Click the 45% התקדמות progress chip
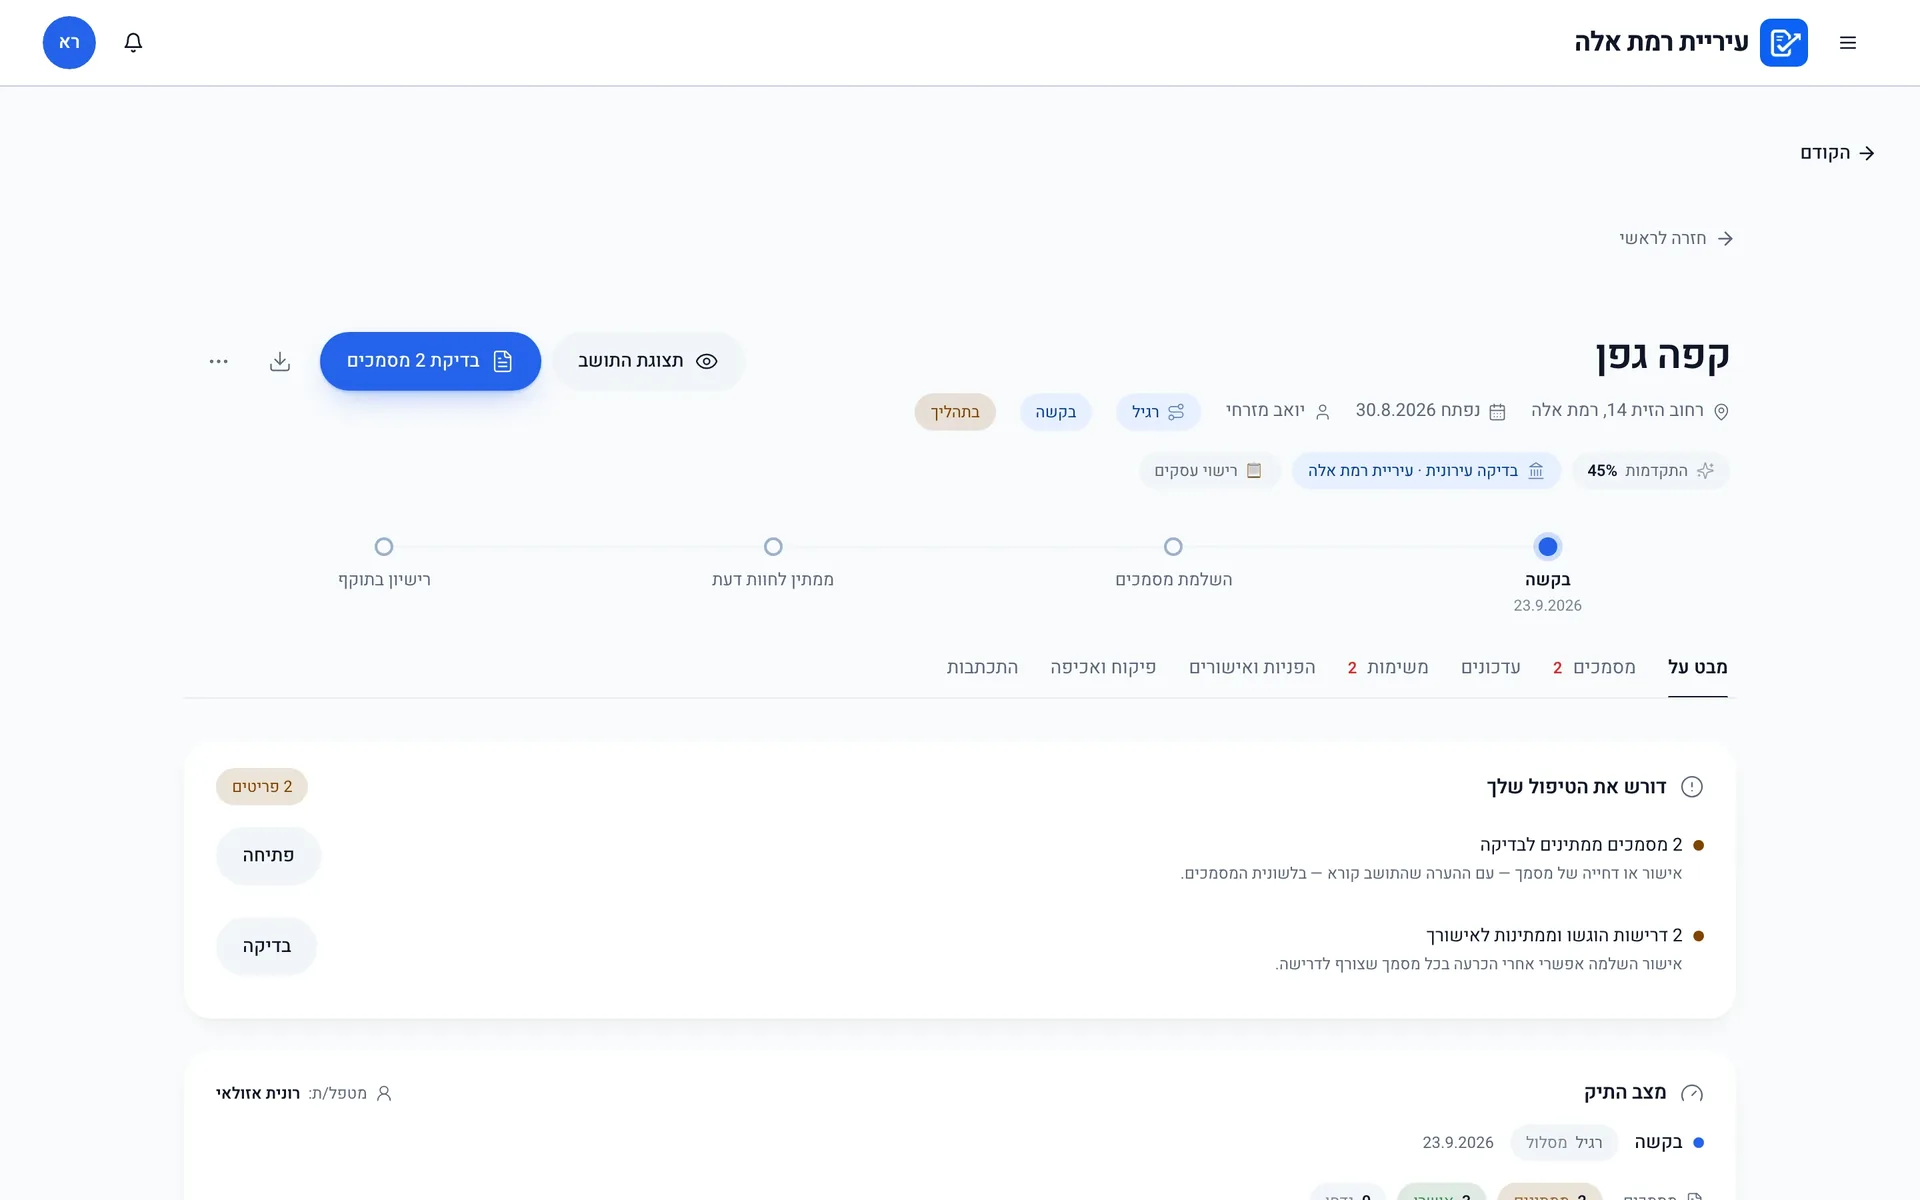1920x1200 pixels. tap(1650, 471)
